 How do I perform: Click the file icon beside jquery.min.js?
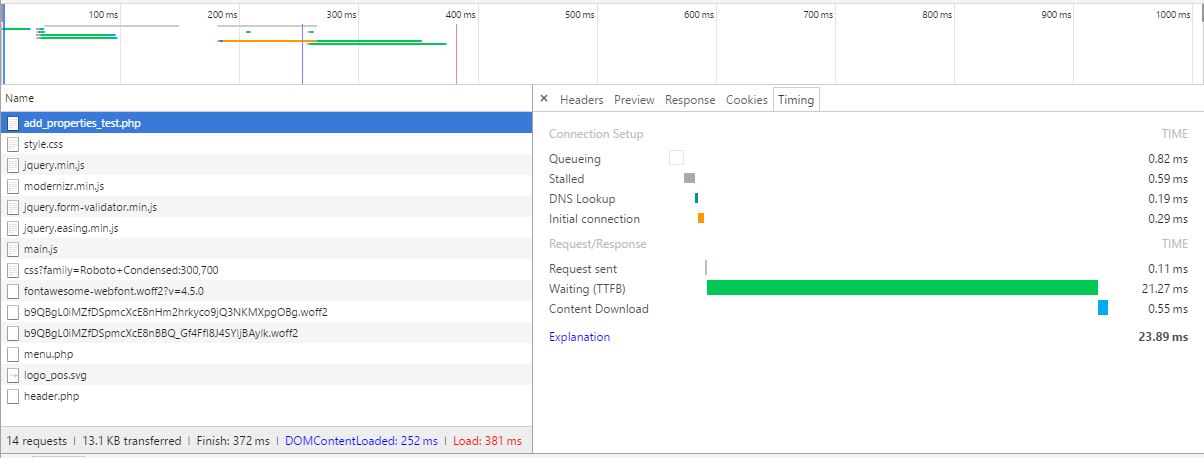tap(13, 165)
